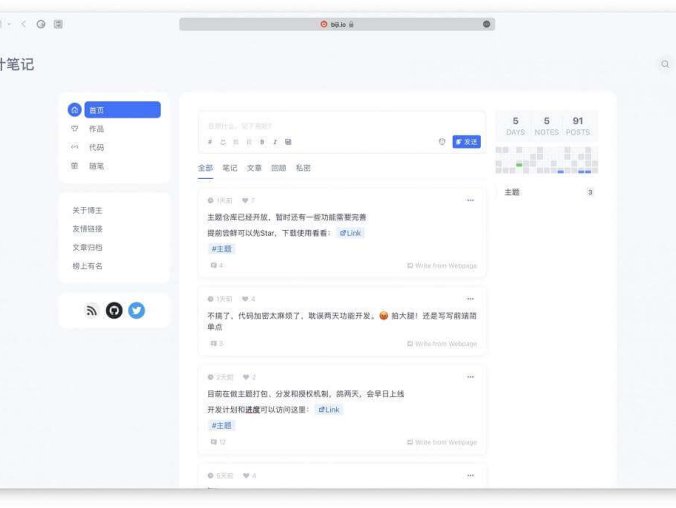Open the 友情链接 page link
The width and height of the screenshot is (676, 508).
tap(87, 229)
